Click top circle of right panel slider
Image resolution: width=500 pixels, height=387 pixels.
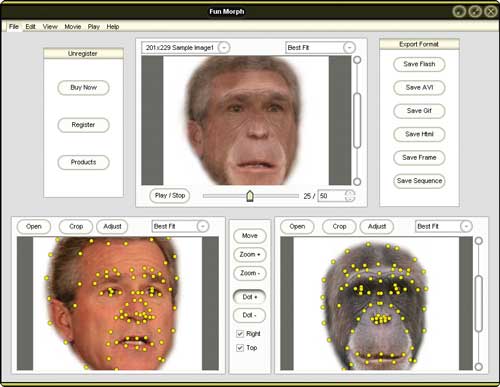coord(479,241)
